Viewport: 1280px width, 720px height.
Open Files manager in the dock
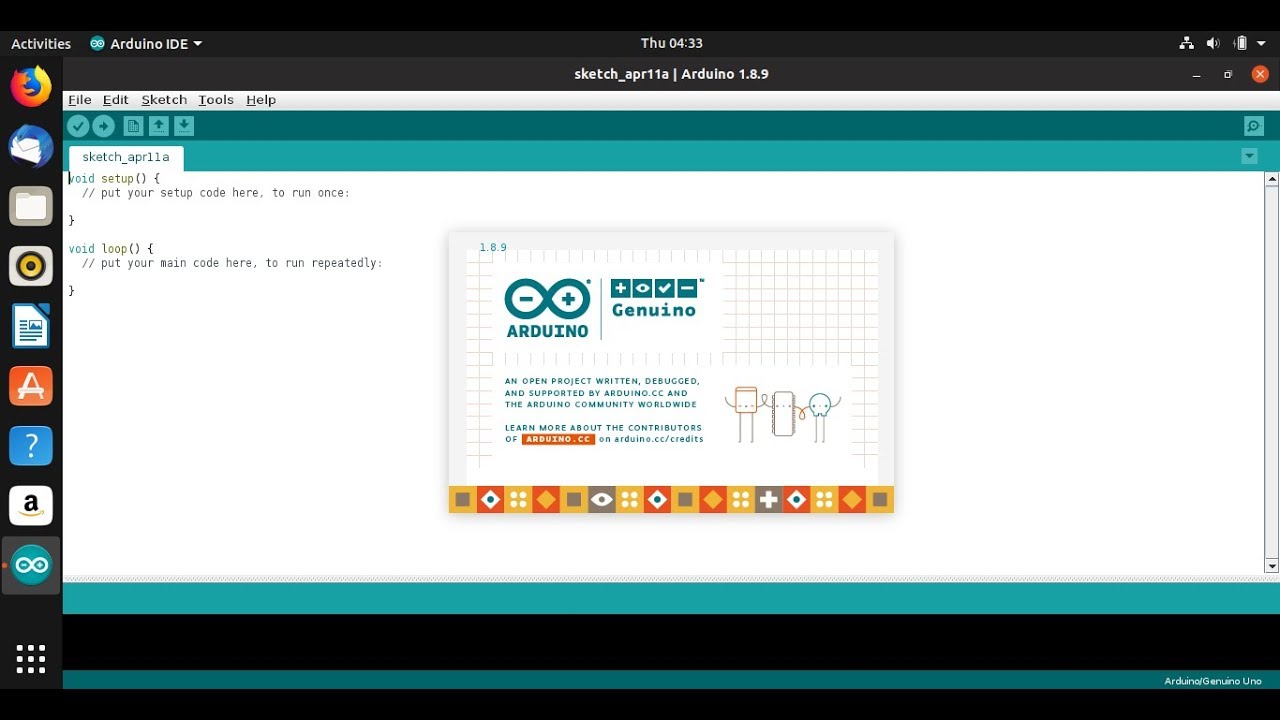(x=31, y=207)
